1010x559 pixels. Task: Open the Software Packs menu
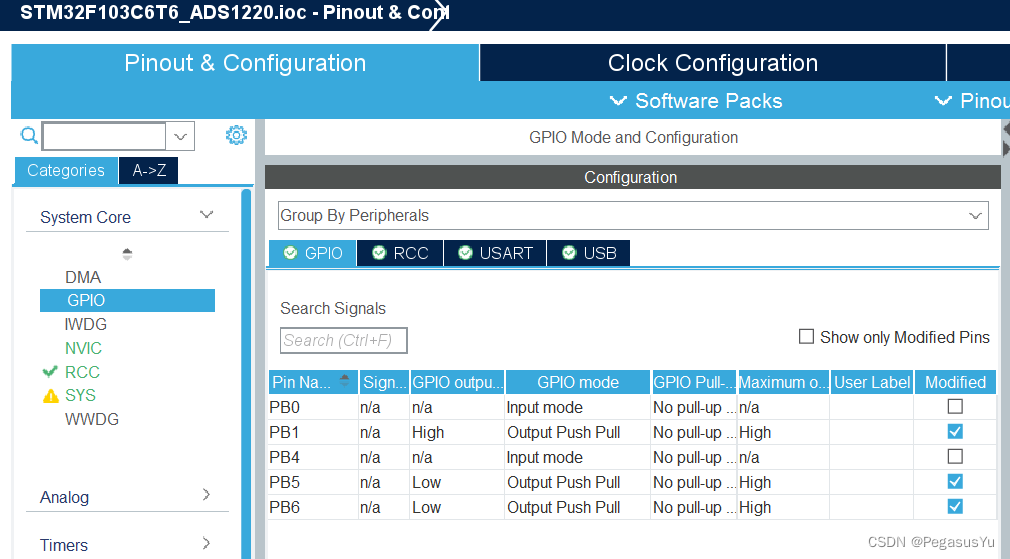(696, 100)
